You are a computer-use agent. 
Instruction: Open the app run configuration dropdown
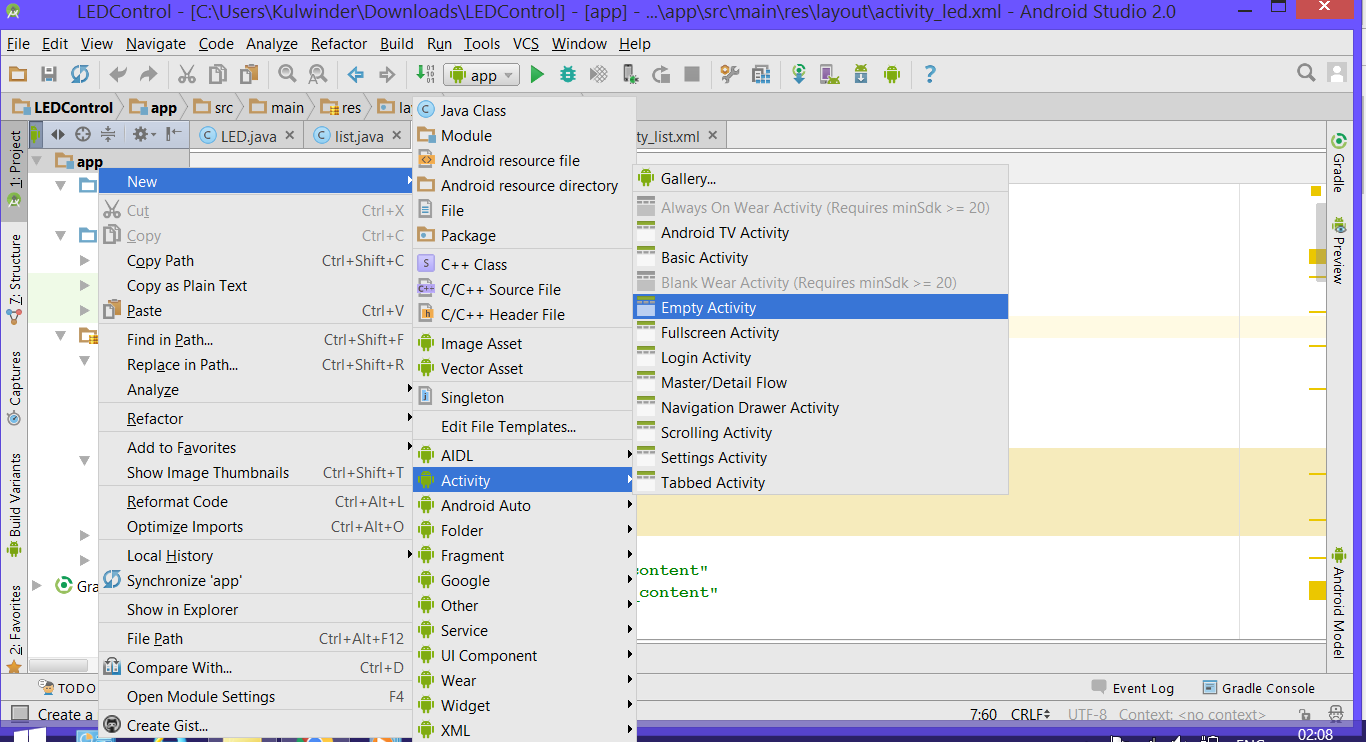click(482, 75)
